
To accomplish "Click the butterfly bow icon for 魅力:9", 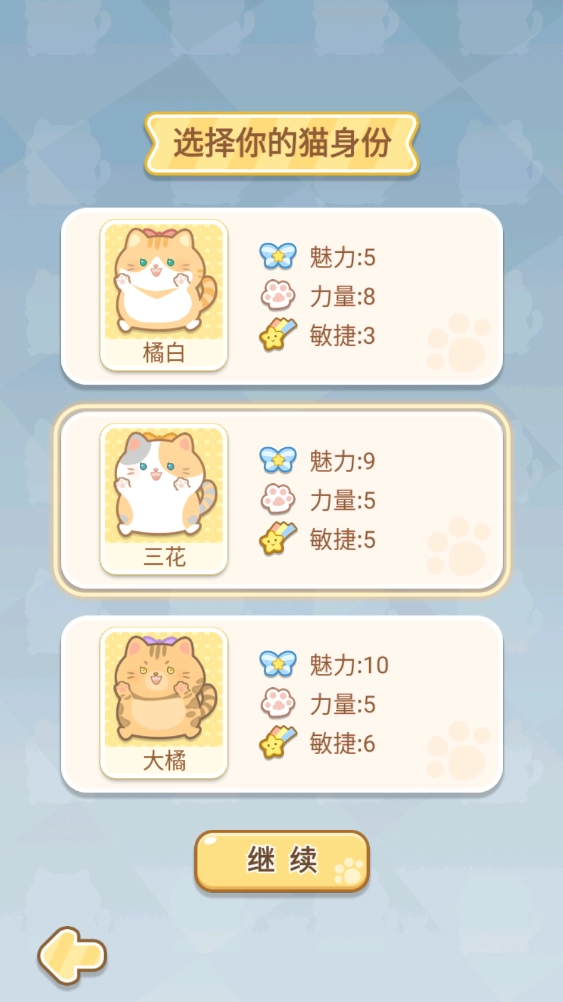I will 278,459.
